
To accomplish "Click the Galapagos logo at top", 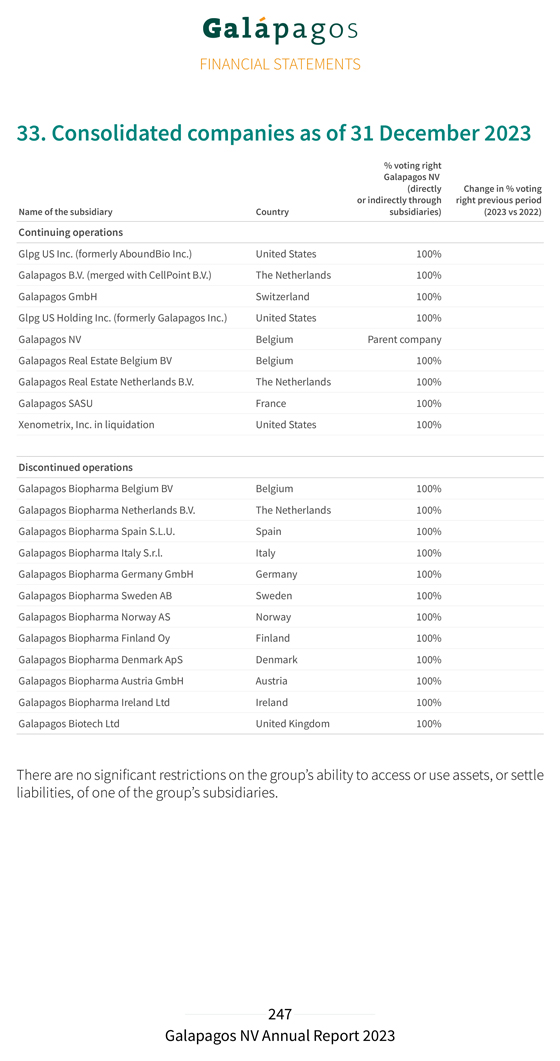I will click(280, 30).
